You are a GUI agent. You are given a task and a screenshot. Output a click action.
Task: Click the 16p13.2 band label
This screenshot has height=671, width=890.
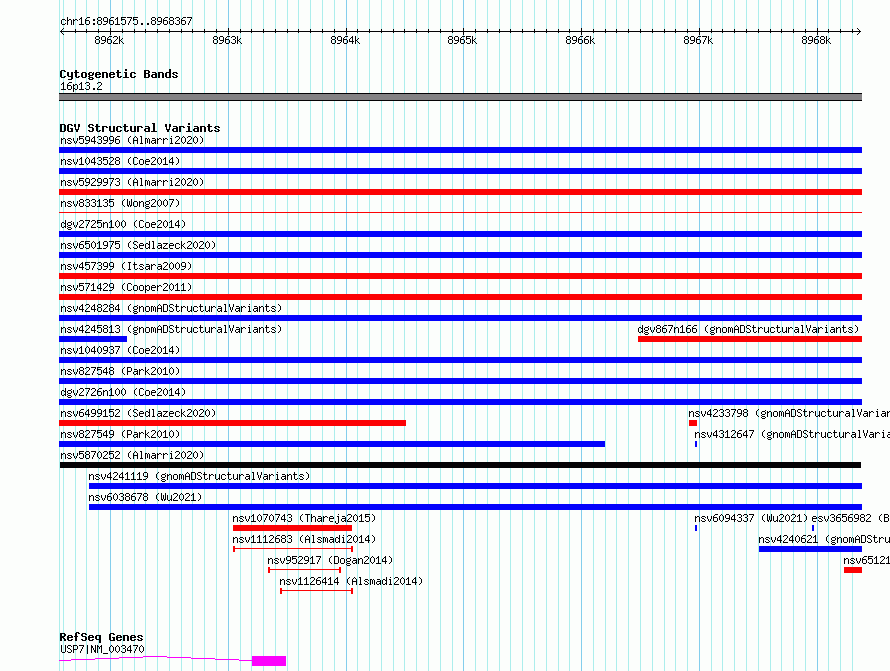(81, 86)
